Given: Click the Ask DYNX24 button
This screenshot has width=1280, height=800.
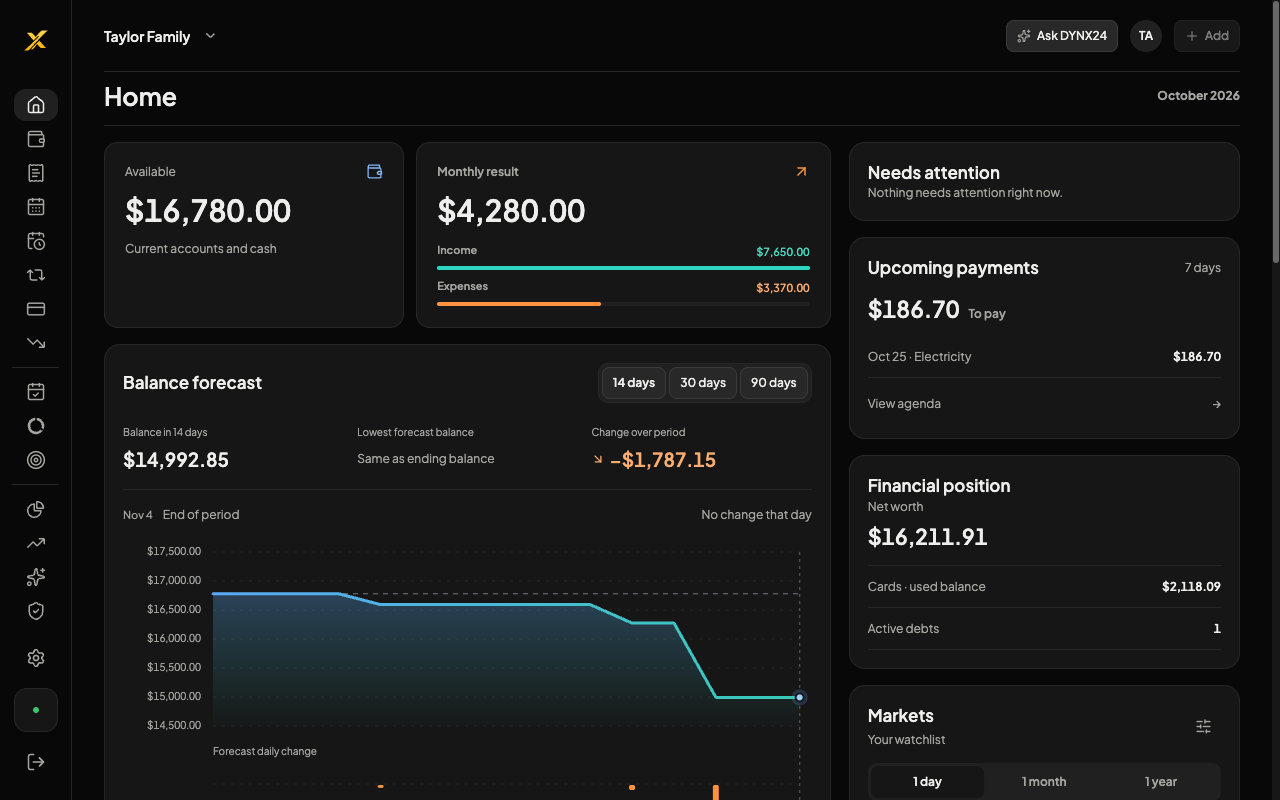Looking at the screenshot, I should [x=1062, y=36].
